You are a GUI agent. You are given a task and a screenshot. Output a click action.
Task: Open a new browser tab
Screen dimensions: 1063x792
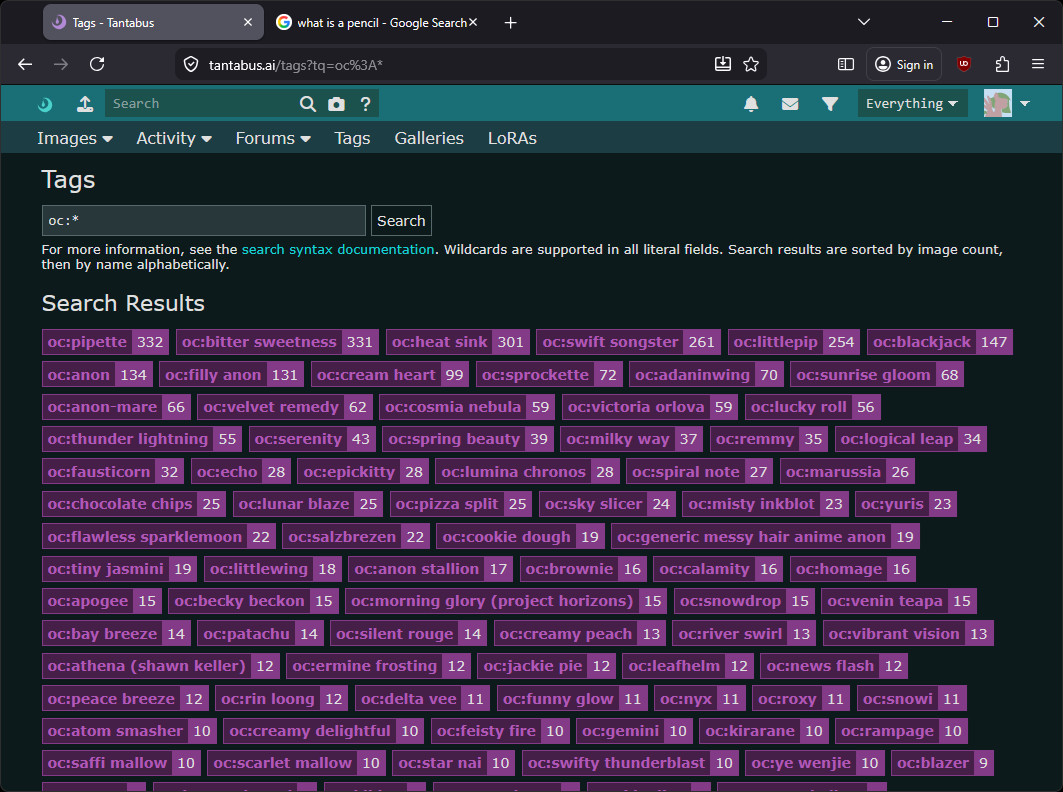510,23
